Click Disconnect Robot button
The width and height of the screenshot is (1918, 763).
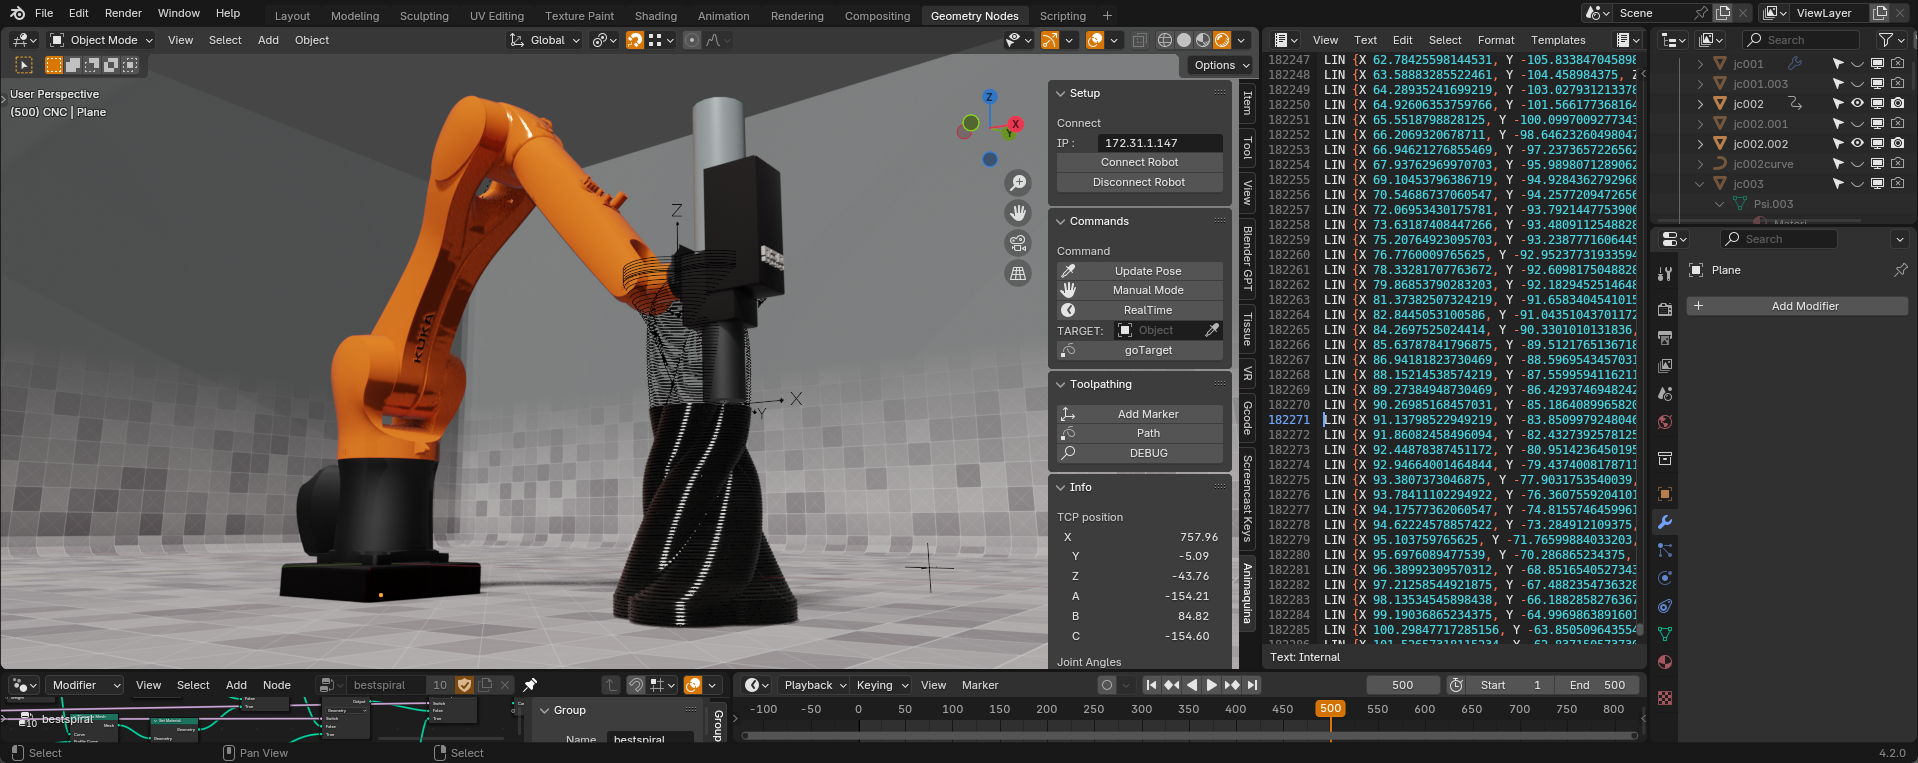(x=1140, y=182)
